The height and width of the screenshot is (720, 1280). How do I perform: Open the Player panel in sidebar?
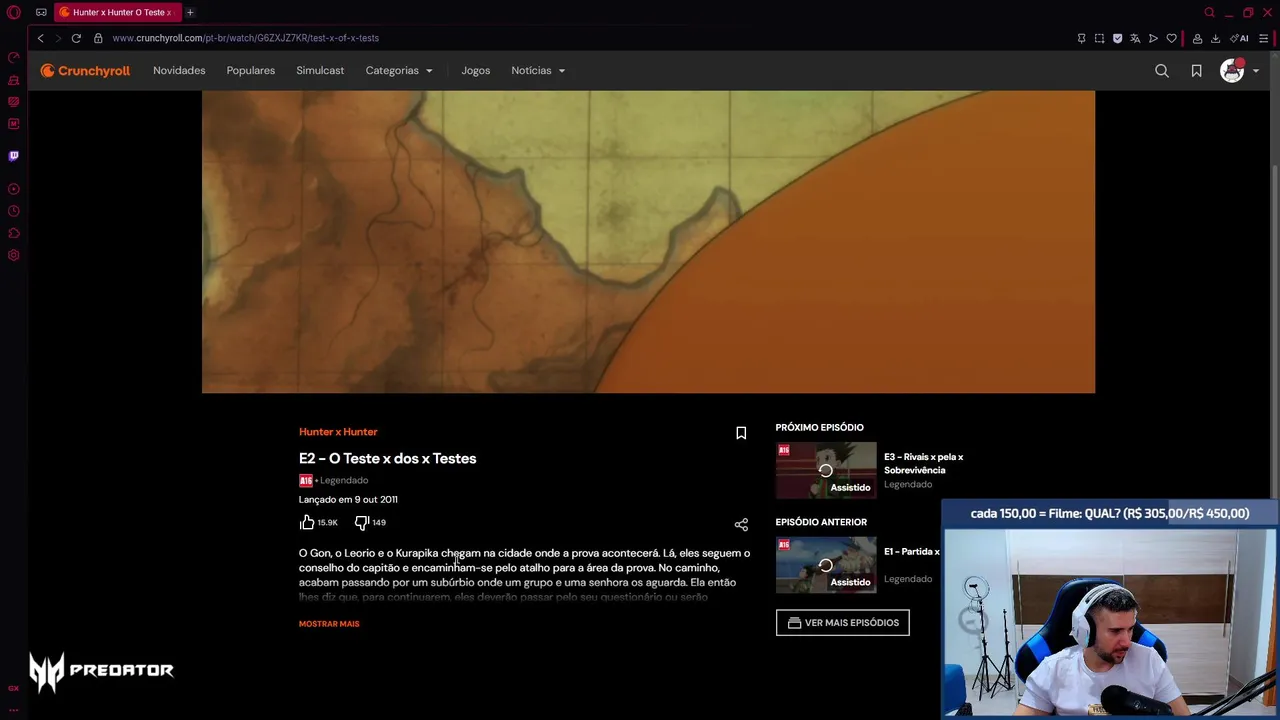13,189
